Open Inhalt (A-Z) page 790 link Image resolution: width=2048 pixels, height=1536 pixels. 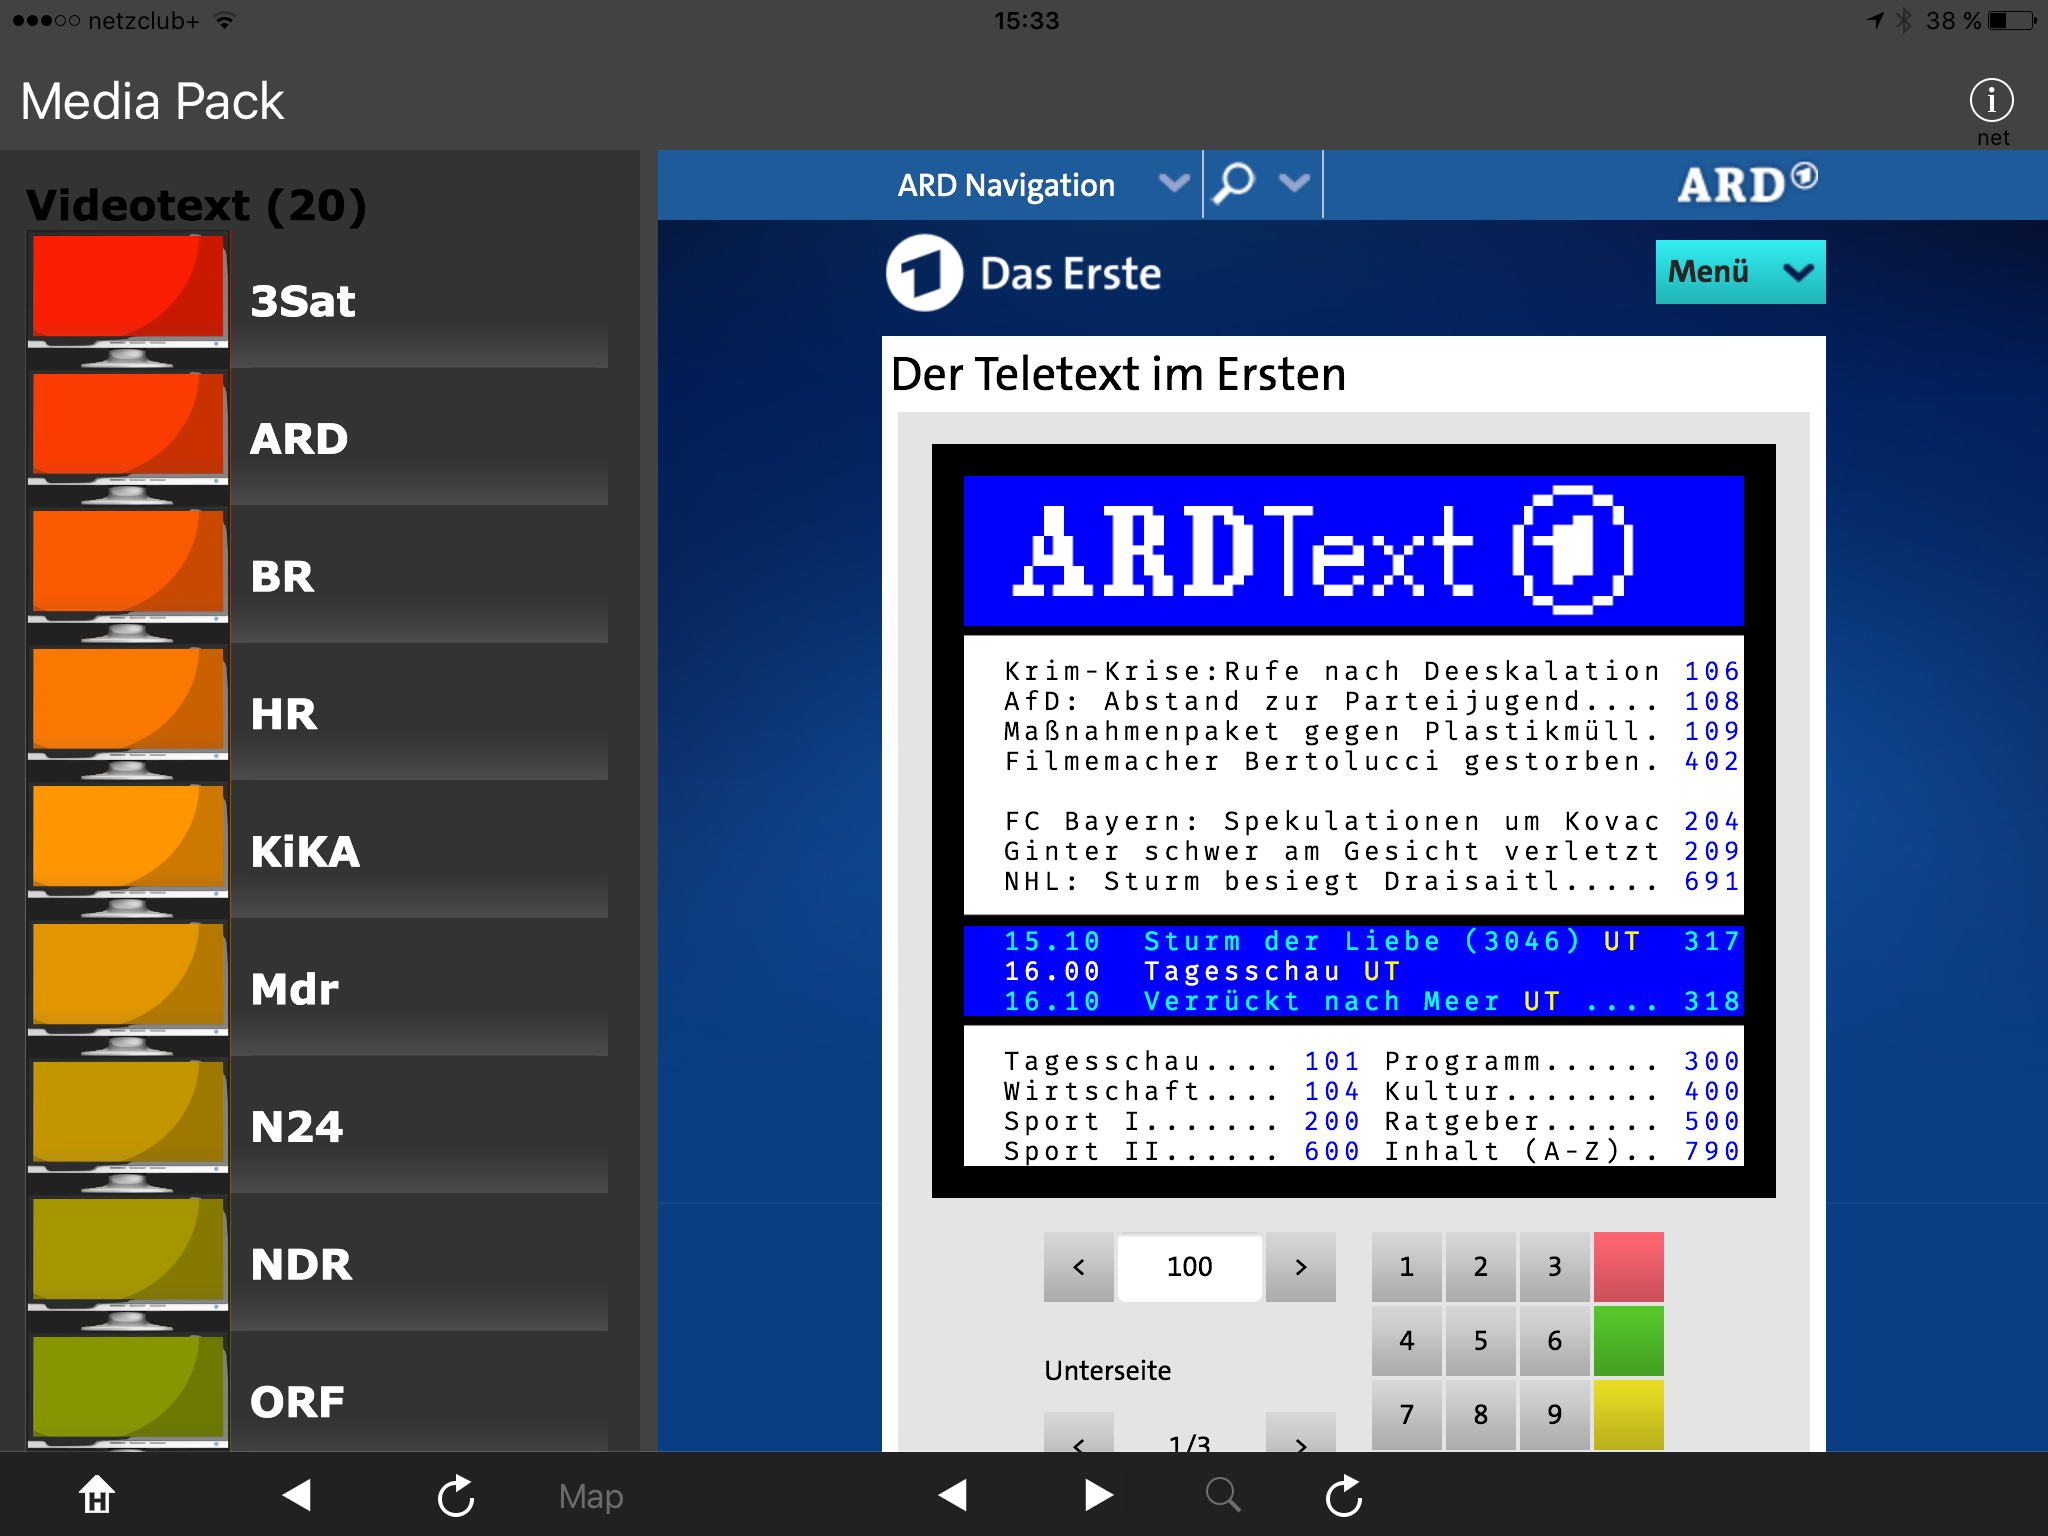[x=1711, y=1151]
